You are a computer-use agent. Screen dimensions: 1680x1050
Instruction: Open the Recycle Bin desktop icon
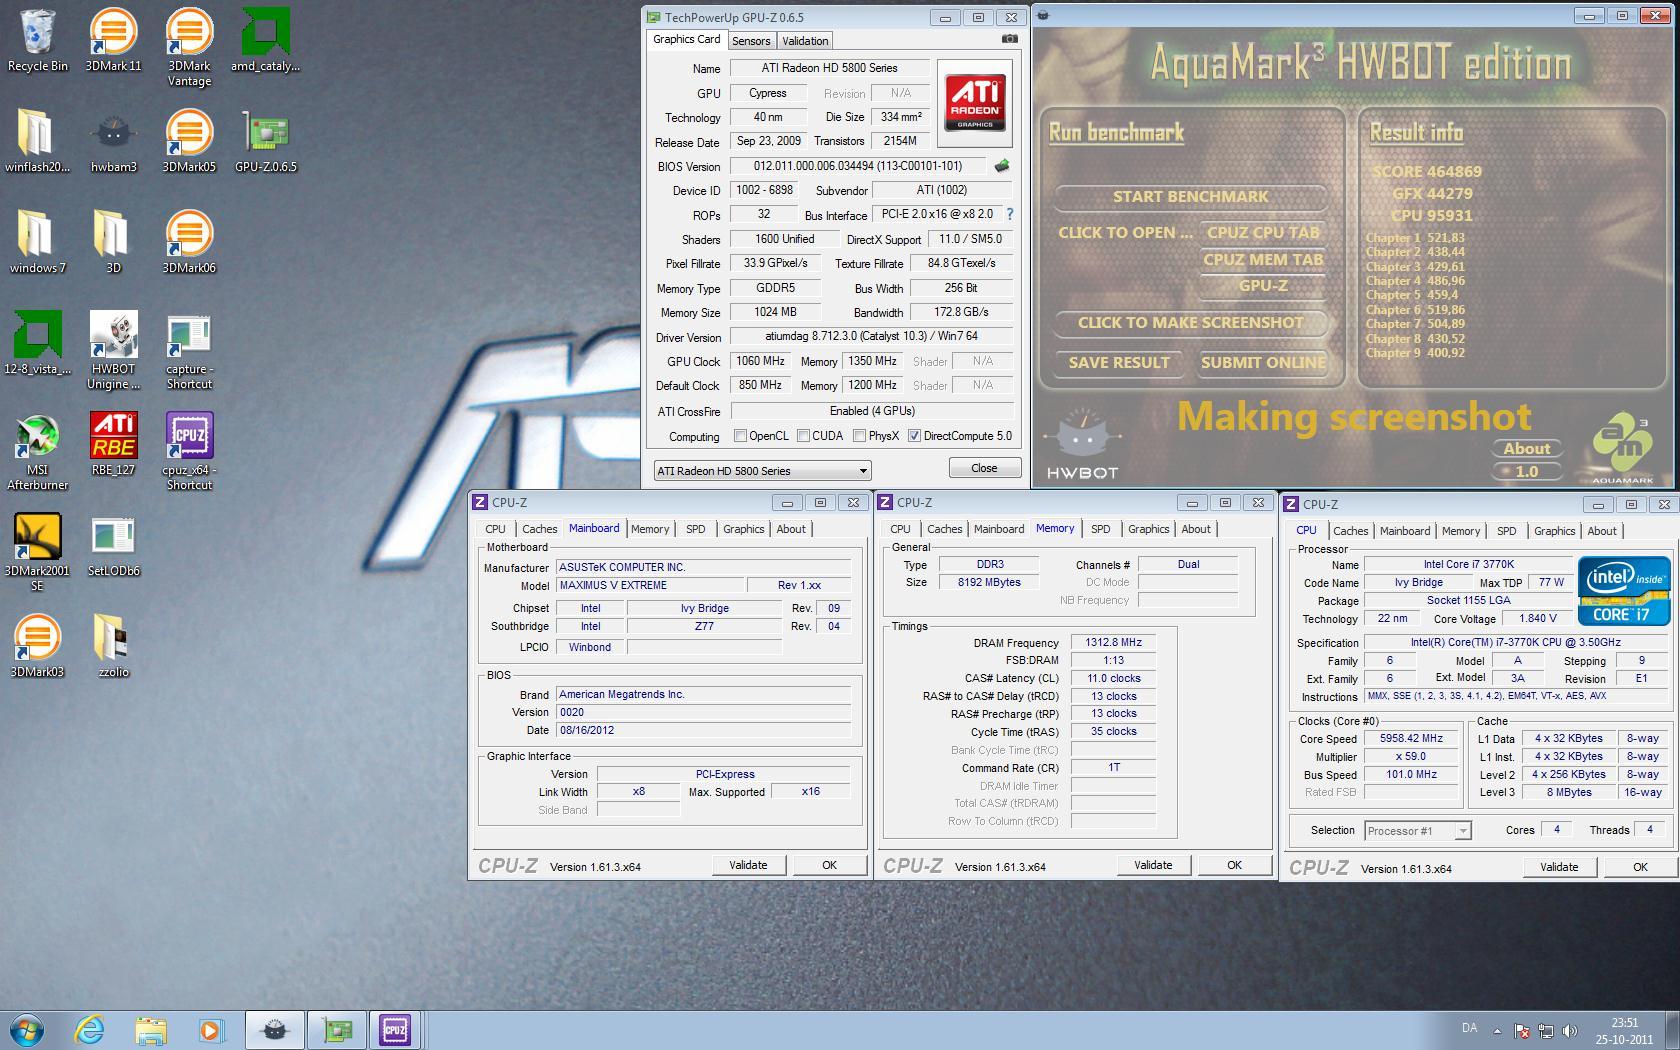(38, 40)
